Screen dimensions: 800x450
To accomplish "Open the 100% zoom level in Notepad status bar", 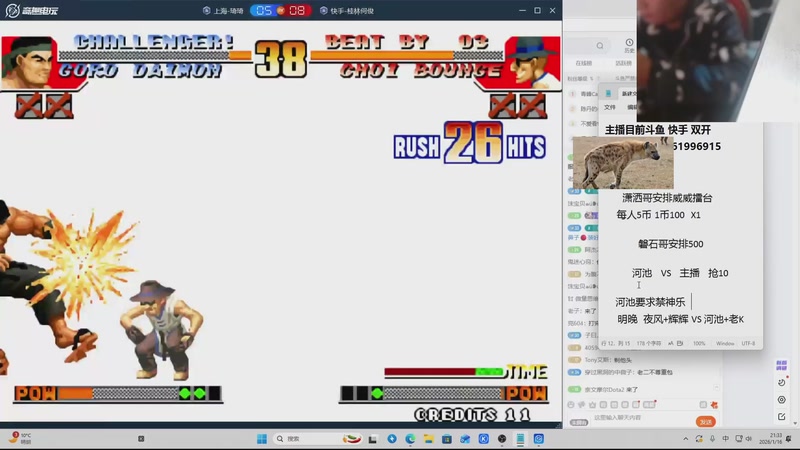I will click(699, 343).
